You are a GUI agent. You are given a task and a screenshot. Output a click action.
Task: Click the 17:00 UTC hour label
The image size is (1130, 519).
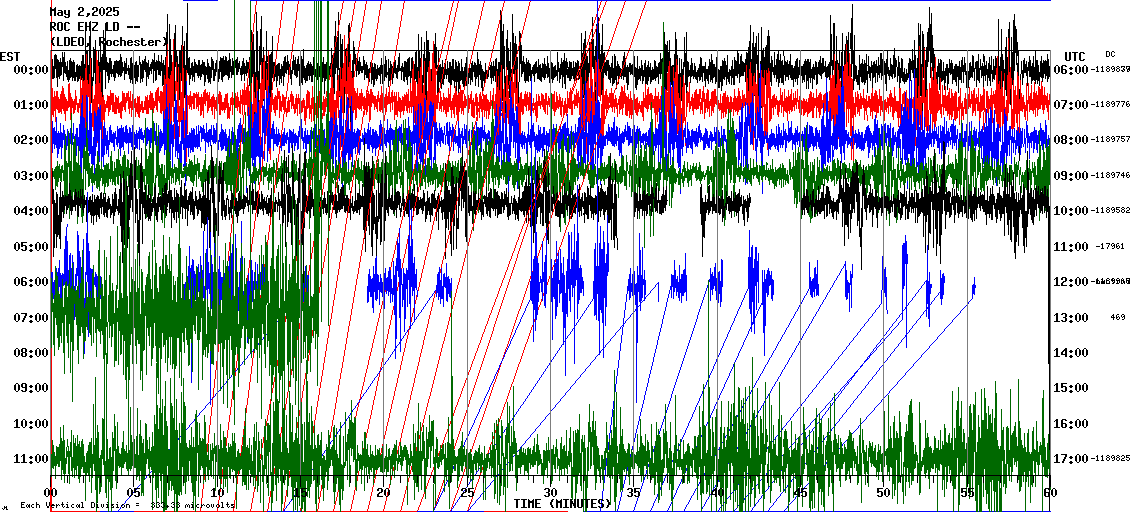pos(1074,459)
